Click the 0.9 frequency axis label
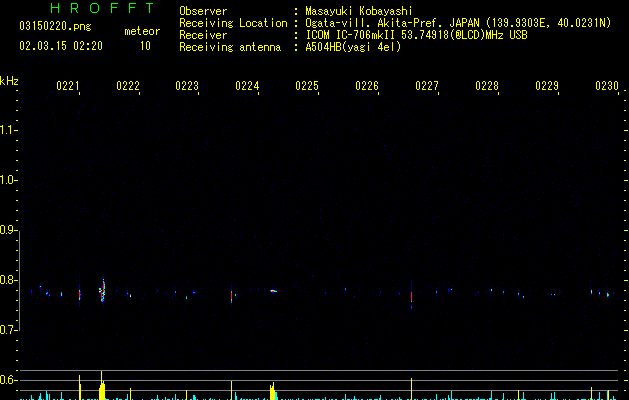629x400 pixels. pyautogui.click(x=8, y=230)
